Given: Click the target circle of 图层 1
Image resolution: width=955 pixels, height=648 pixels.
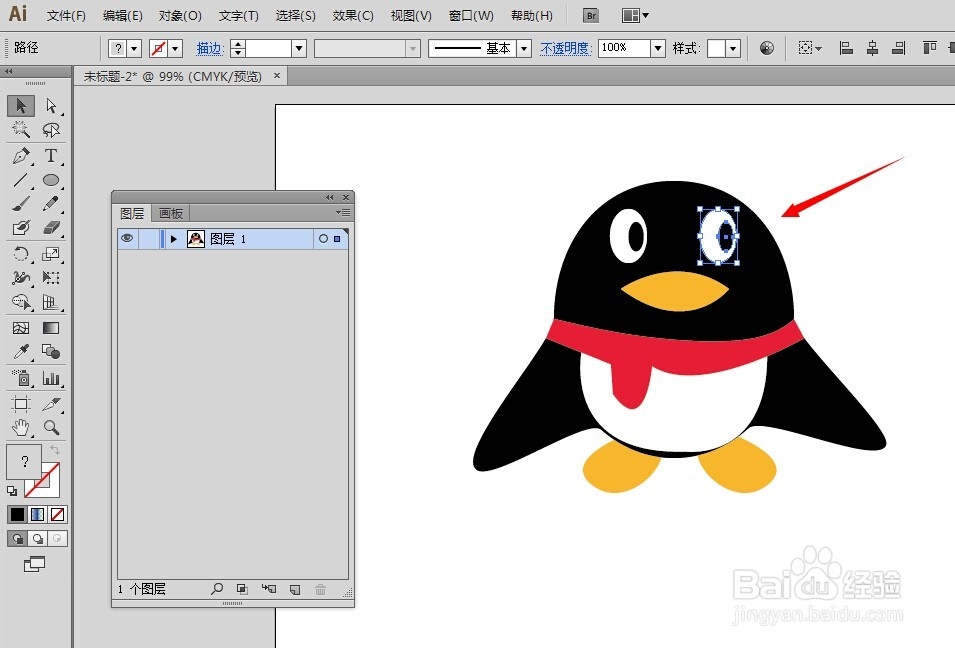Looking at the screenshot, I should (323, 239).
